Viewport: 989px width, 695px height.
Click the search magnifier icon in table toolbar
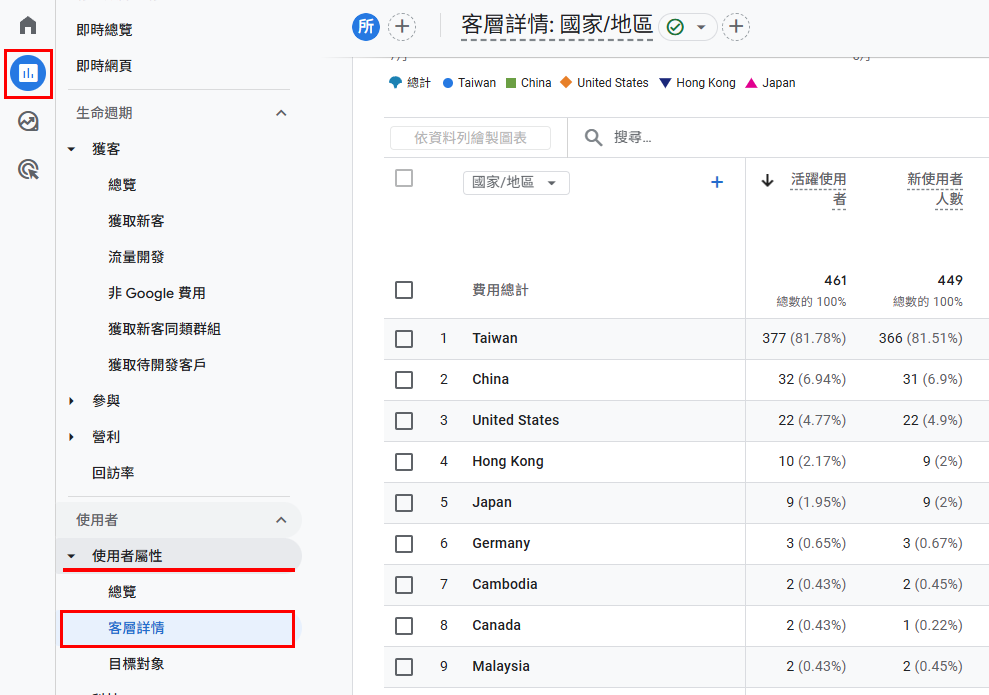click(x=593, y=137)
